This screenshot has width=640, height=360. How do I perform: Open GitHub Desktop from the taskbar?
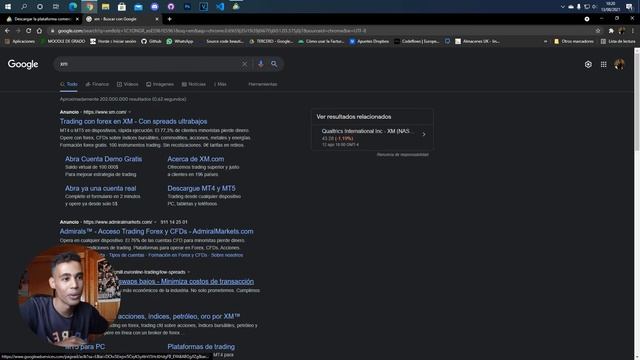coord(171,7)
